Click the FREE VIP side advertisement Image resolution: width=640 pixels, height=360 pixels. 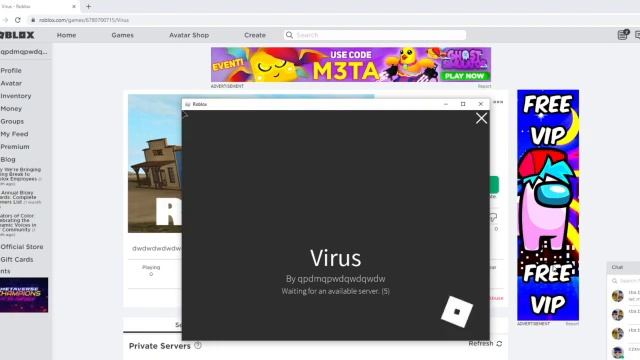[548, 205]
